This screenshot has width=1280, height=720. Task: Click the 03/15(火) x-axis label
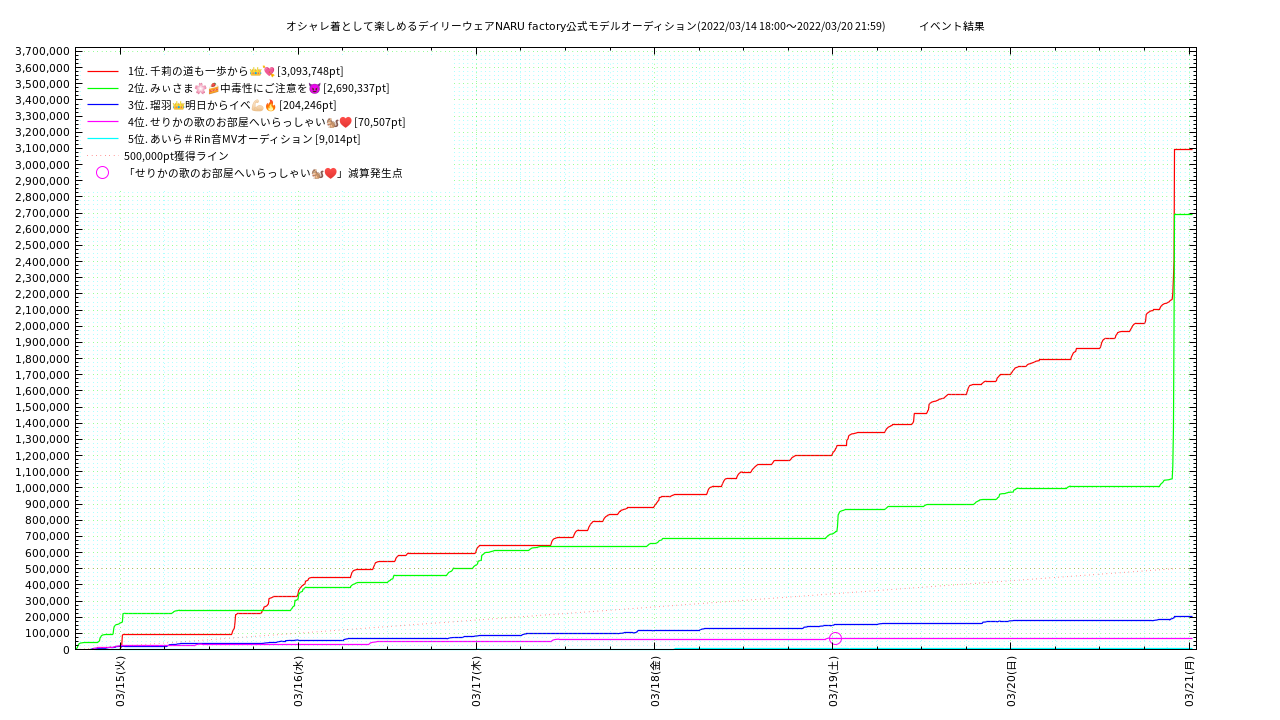120,682
